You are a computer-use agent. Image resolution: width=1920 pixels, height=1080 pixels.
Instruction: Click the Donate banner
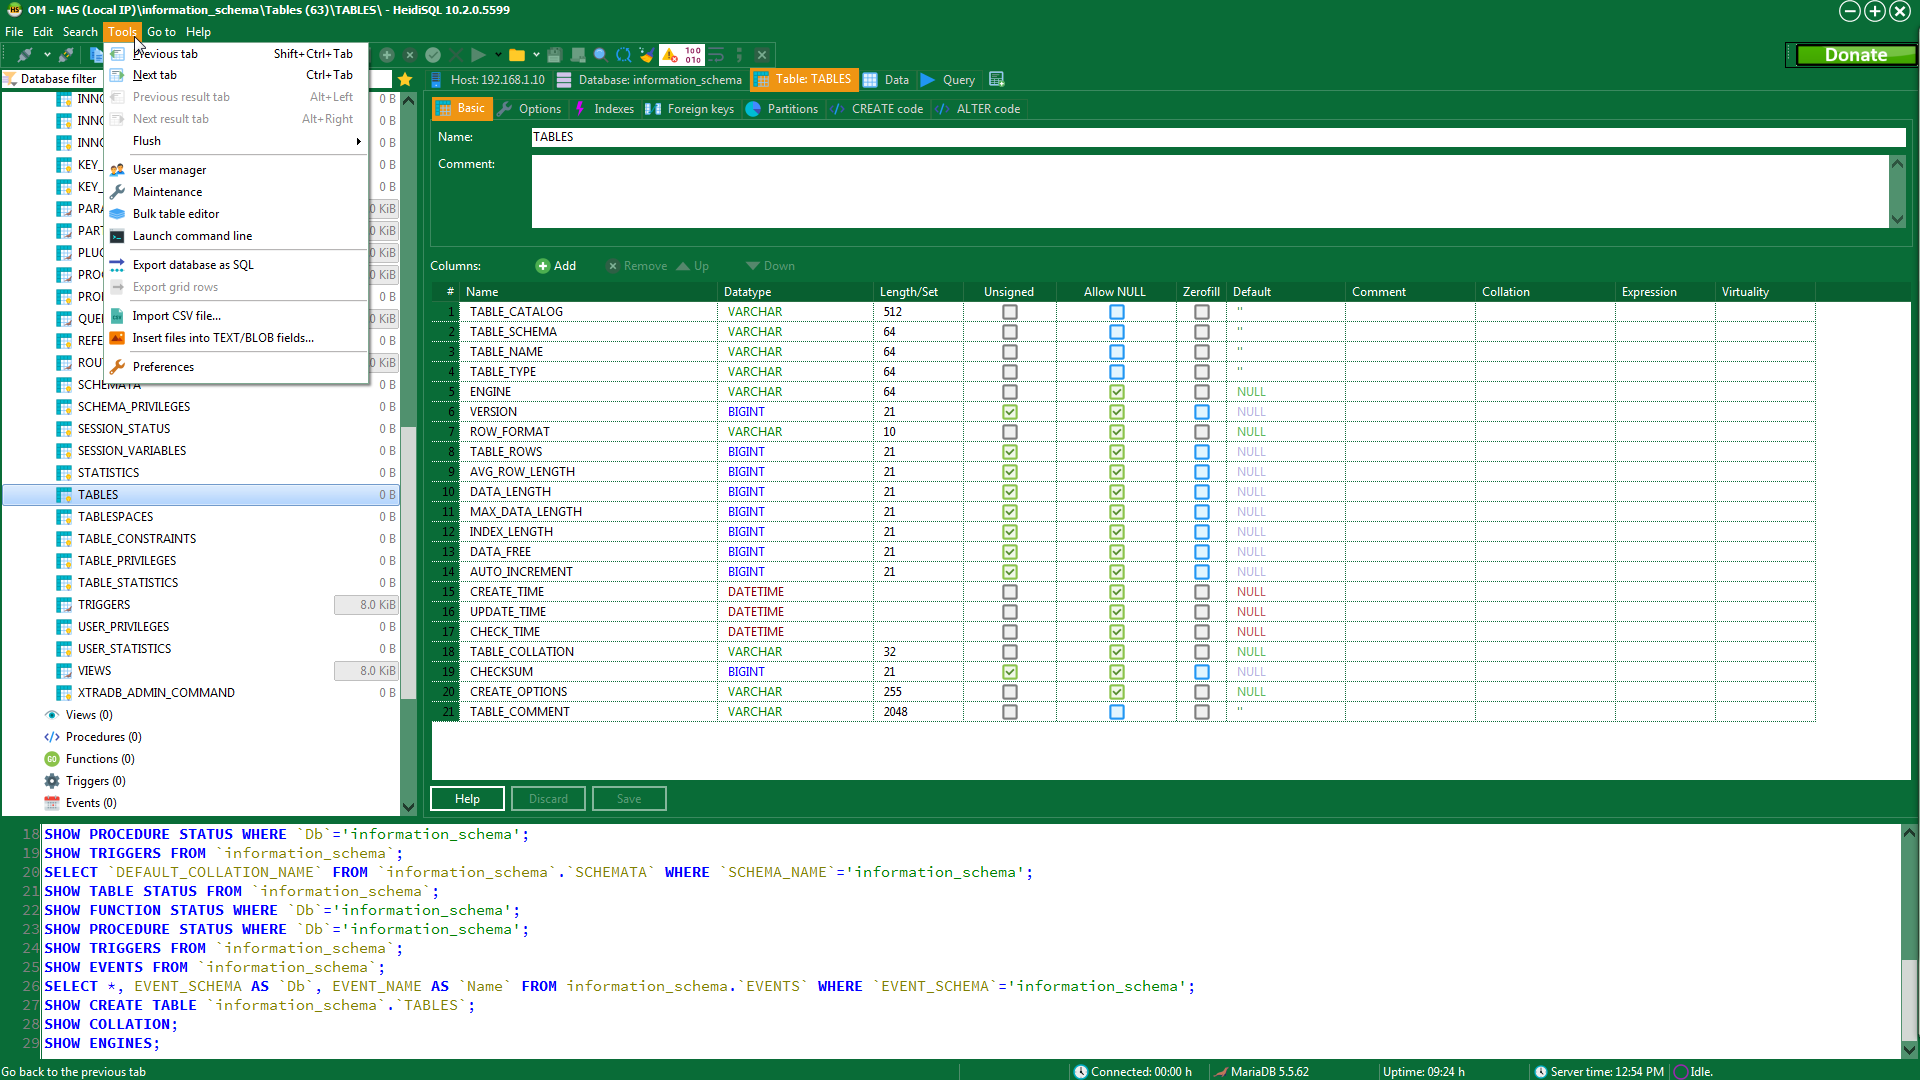pos(1855,55)
